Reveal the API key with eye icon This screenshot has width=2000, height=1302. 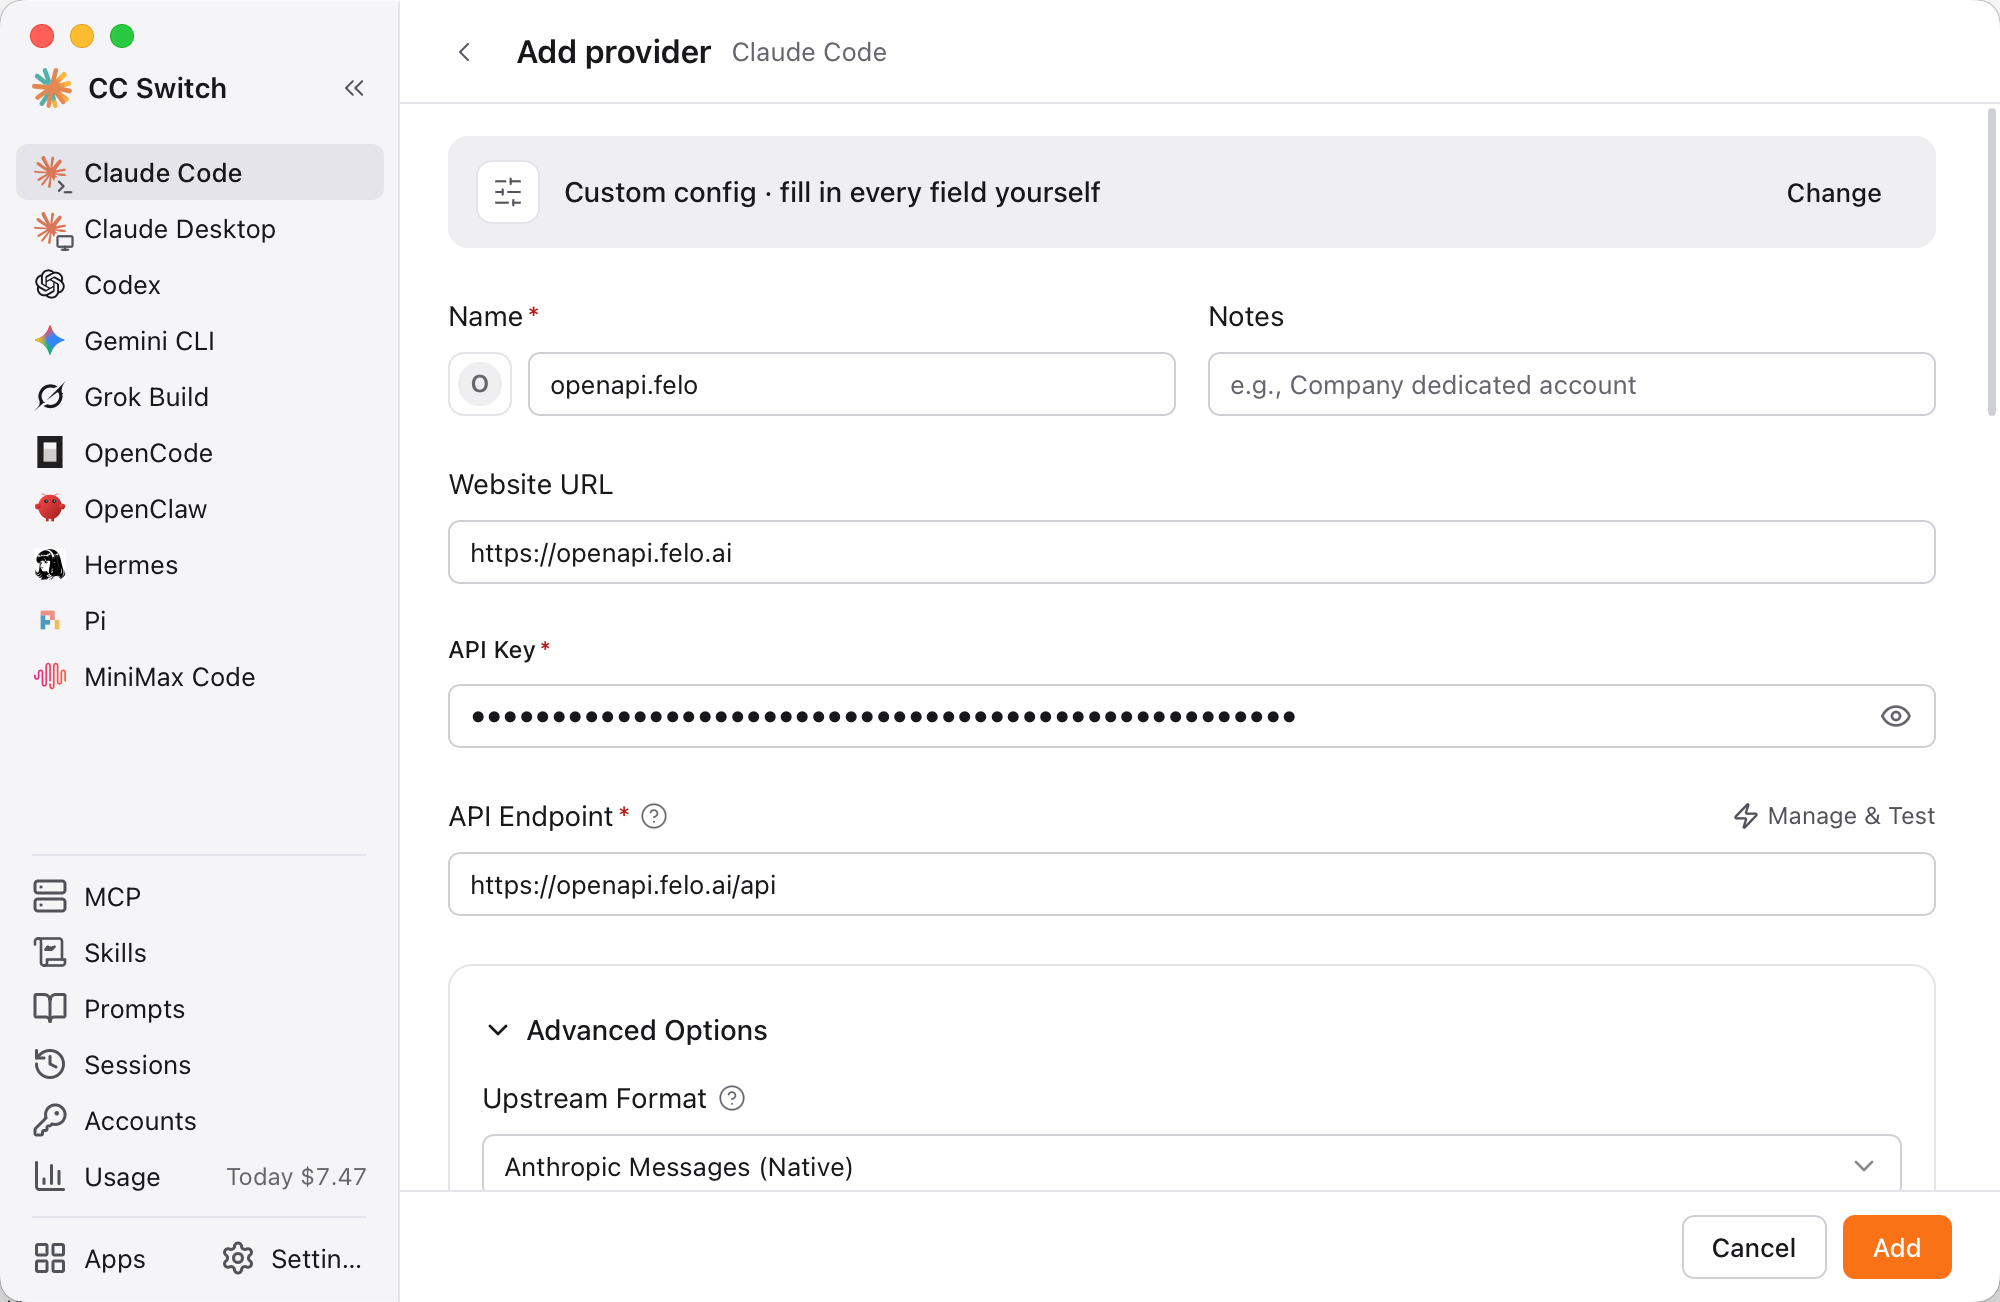(x=1895, y=716)
